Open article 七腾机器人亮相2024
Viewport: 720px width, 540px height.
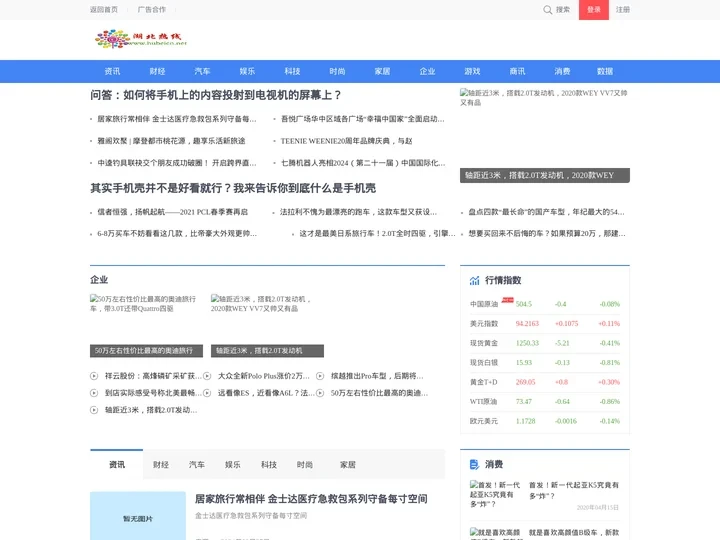click(363, 163)
